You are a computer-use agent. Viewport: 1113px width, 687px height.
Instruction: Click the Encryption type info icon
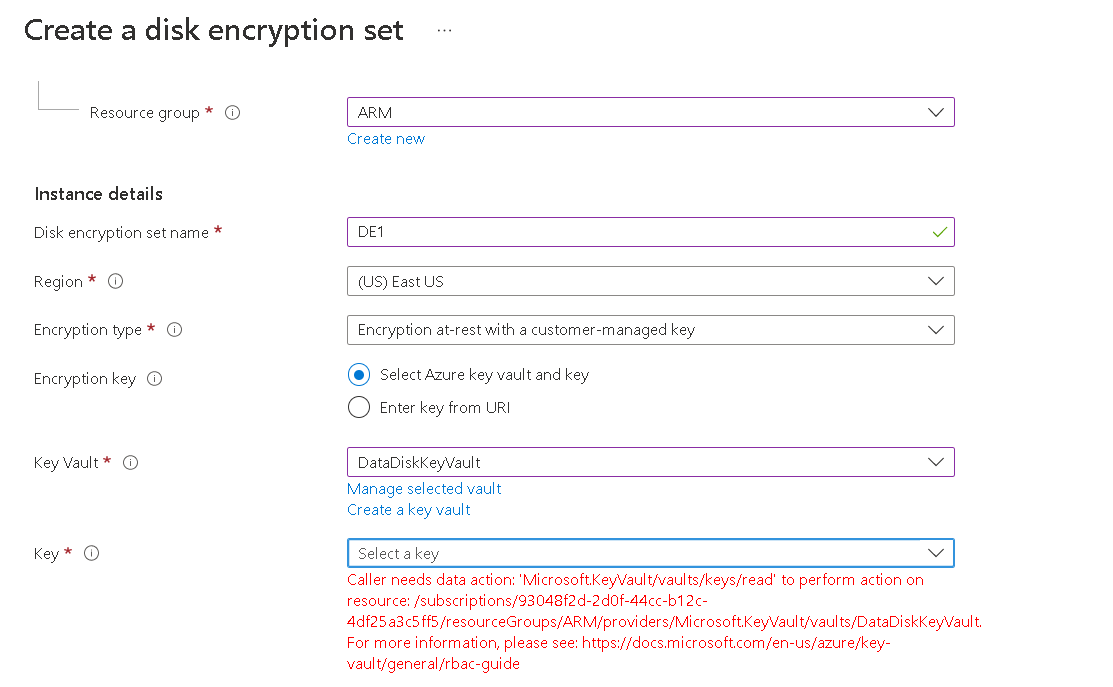pos(175,330)
